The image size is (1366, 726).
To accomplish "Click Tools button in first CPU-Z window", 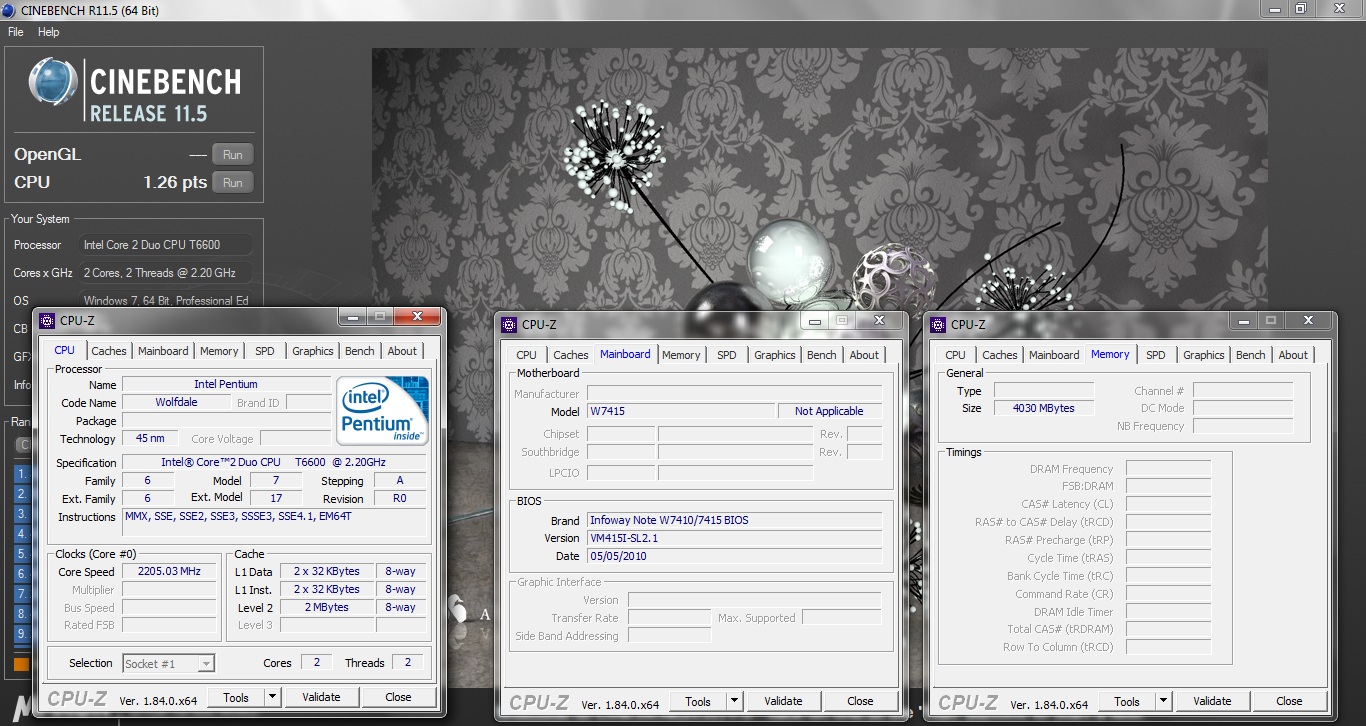I will (236, 697).
